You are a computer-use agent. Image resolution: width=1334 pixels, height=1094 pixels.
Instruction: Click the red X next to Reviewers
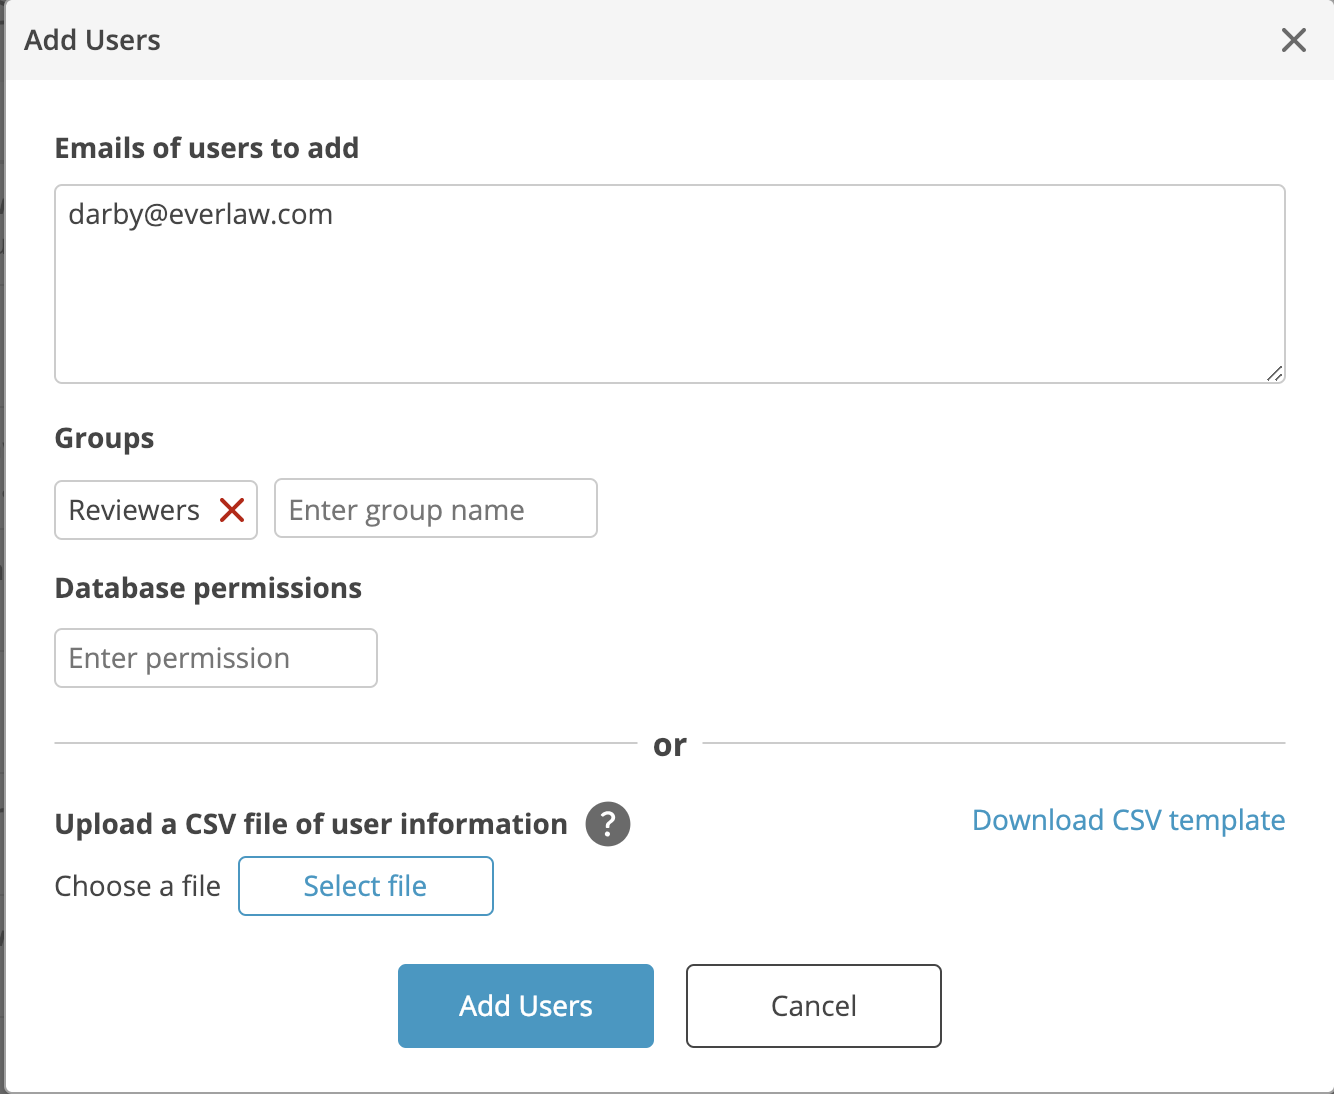(232, 510)
